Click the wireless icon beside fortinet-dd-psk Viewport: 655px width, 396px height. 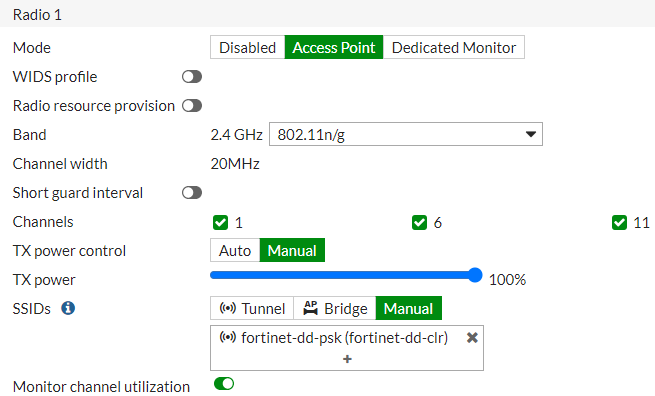click(228, 337)
